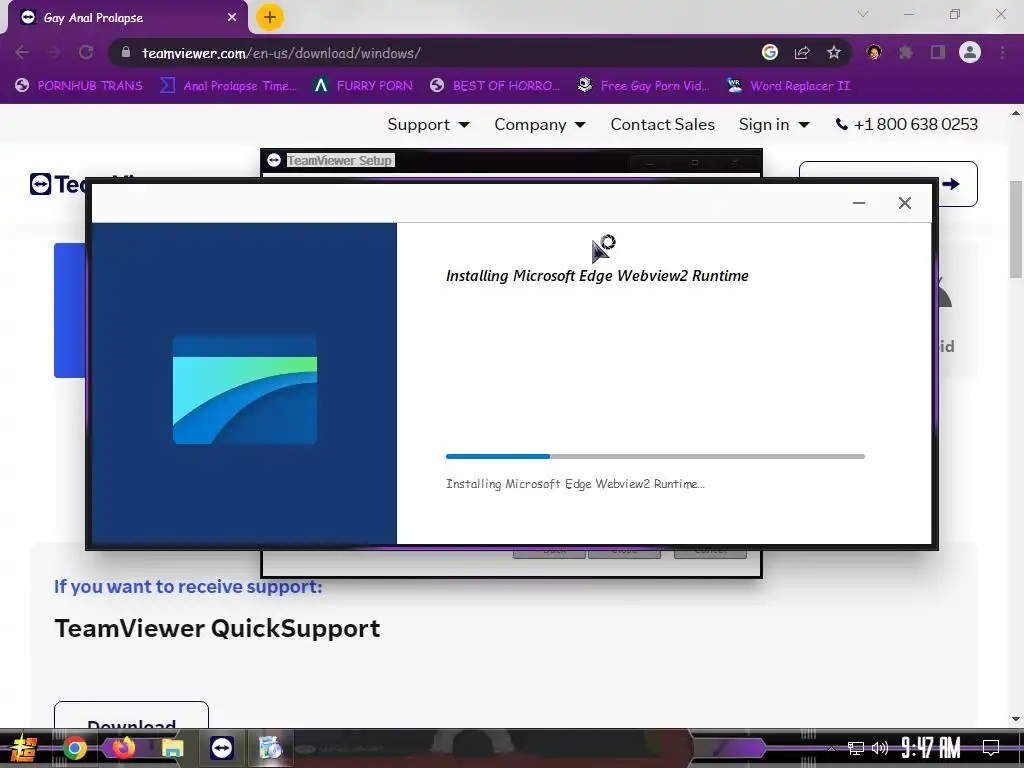Image resolution: width=1024 pixels, height=768 pixels.
Task: Click the Google icon in the address bar
Action: click(x=770, y=52)
